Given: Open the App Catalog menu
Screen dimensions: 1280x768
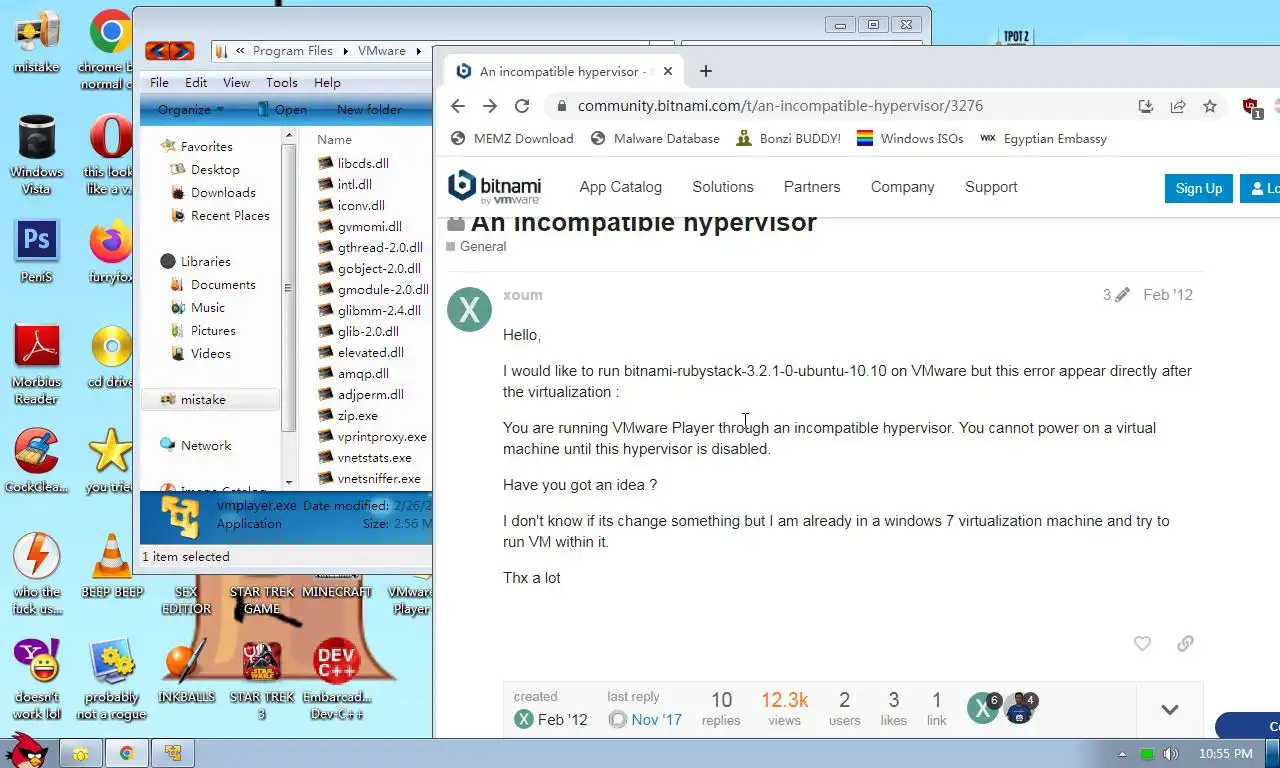Looking at the screenshot, I should coord(620,187).
